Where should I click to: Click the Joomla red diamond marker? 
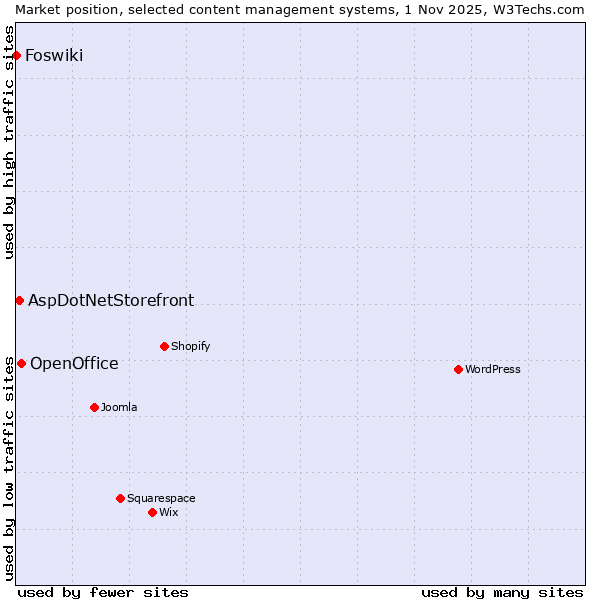pyautogui.click(x=94, y=407)
